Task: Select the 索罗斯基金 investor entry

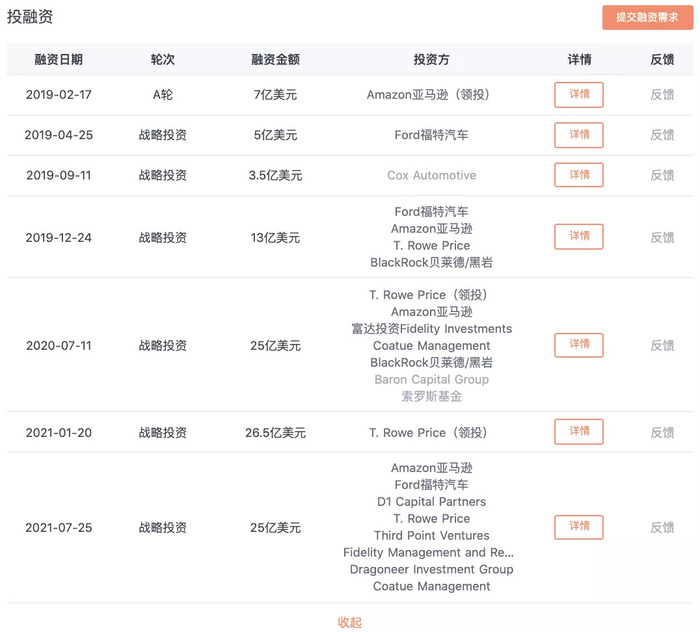Action: coord(431,396)
